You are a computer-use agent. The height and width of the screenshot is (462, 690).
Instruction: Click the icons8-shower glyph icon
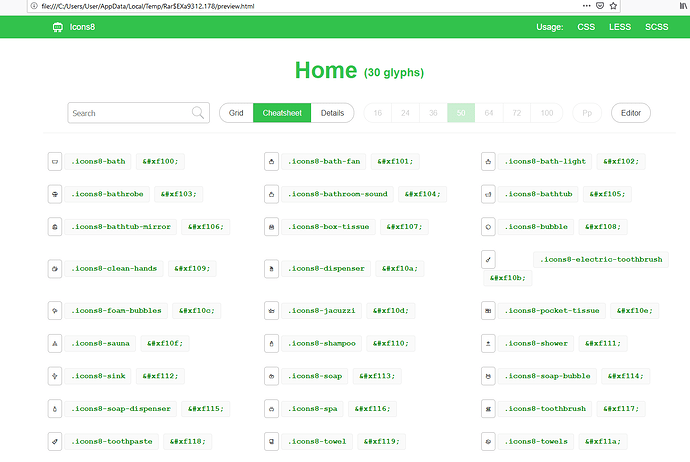[488, 344]
